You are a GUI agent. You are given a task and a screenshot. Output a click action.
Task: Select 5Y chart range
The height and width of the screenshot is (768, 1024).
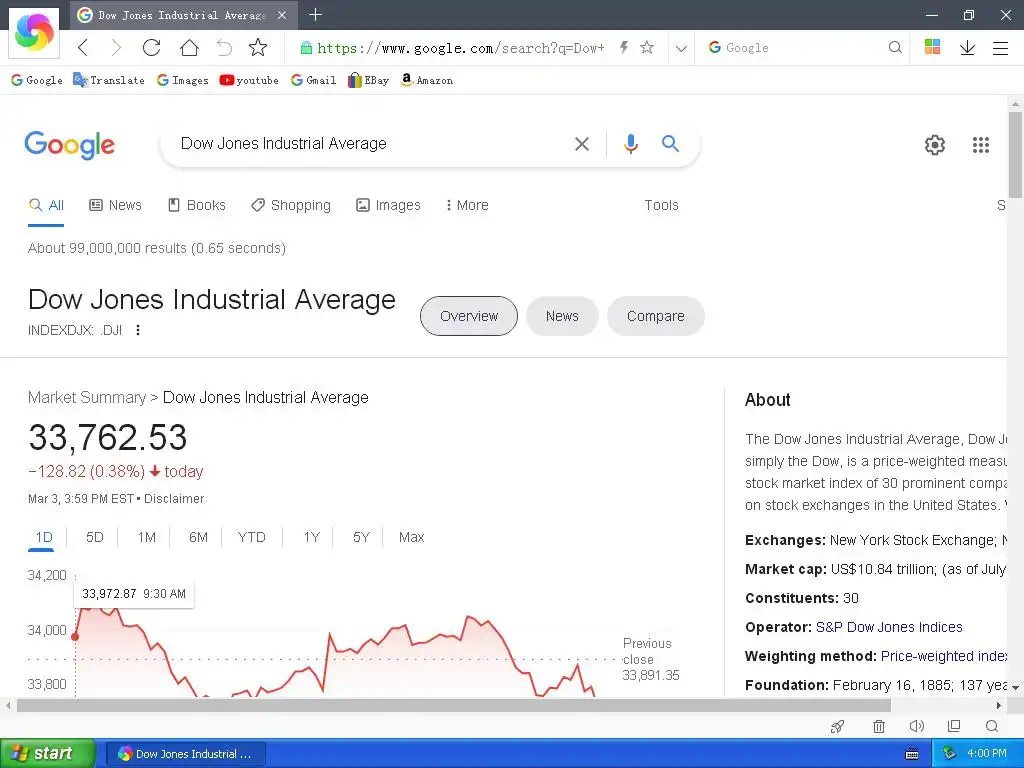pos(361,537)
